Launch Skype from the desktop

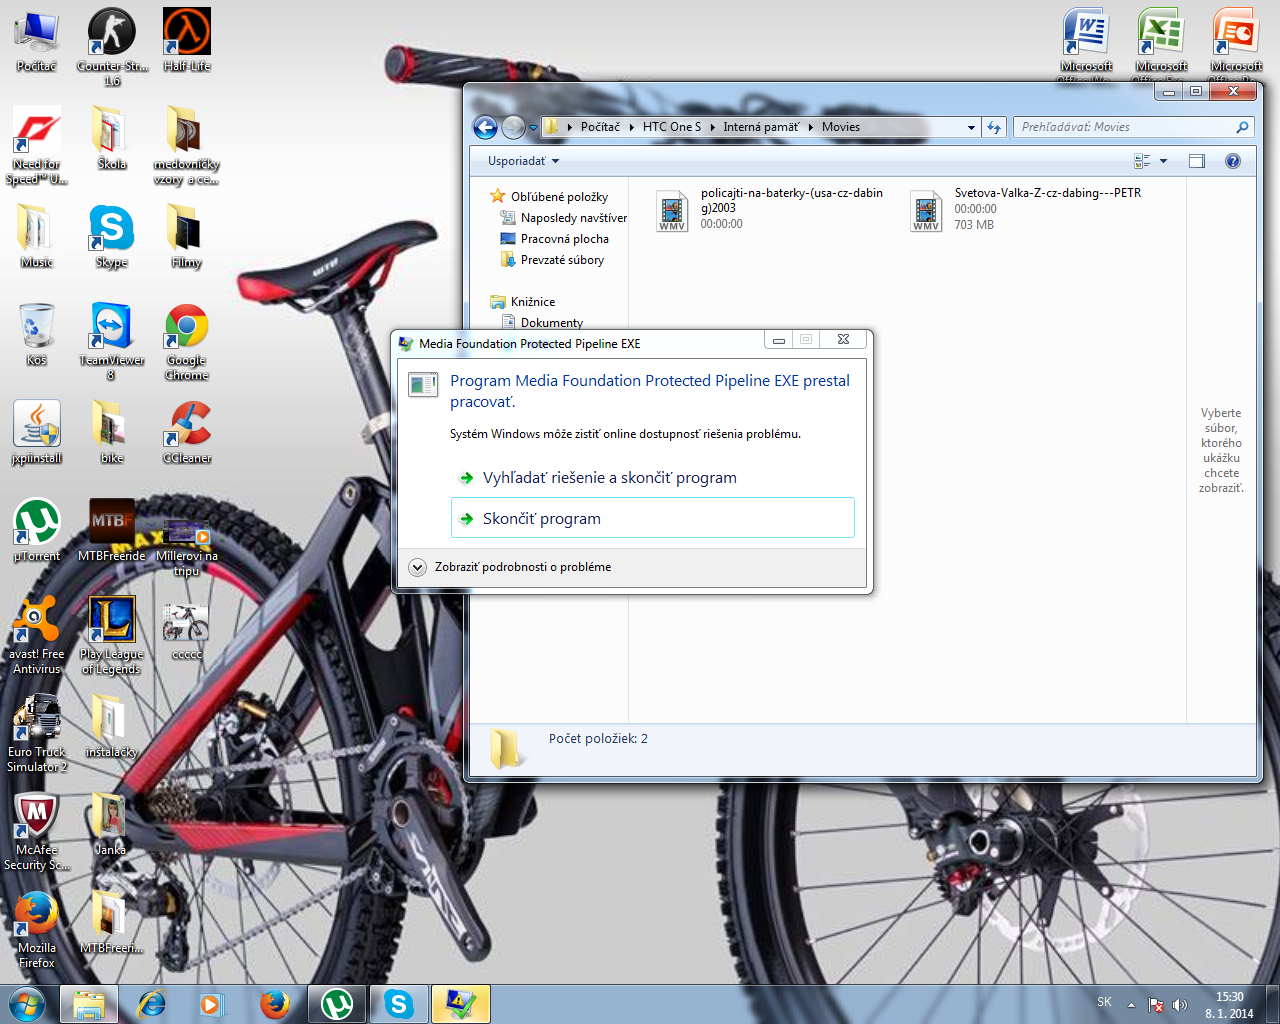(x=112, y=237)
